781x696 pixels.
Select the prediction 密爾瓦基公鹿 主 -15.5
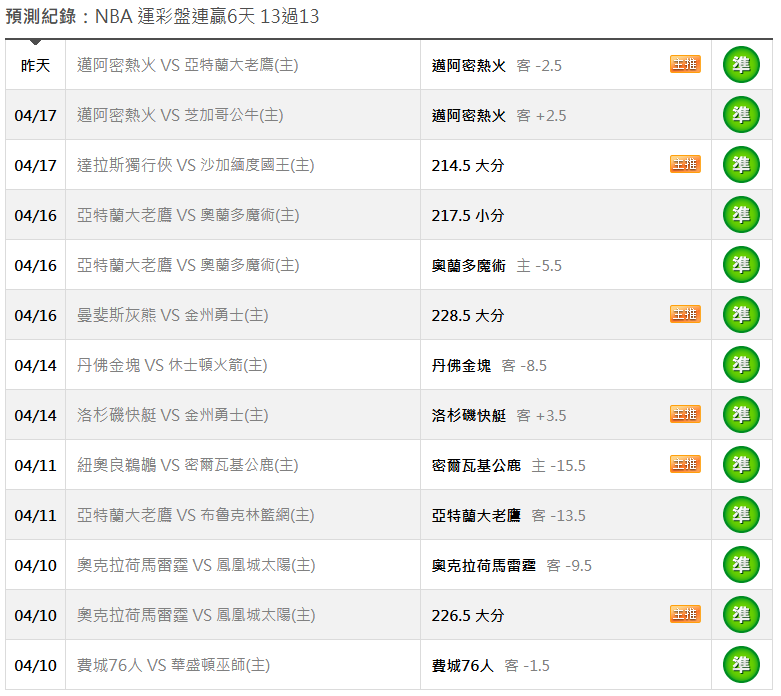tap(509, 466)
